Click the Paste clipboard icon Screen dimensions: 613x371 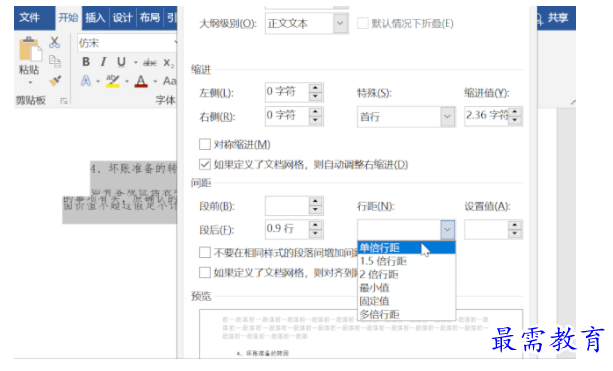(29, 49)
